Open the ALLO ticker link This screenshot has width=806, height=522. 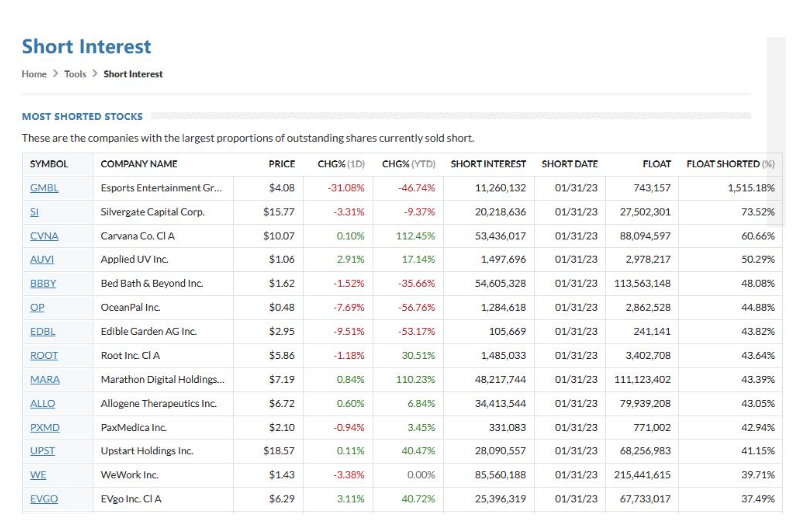click(43, 404)
